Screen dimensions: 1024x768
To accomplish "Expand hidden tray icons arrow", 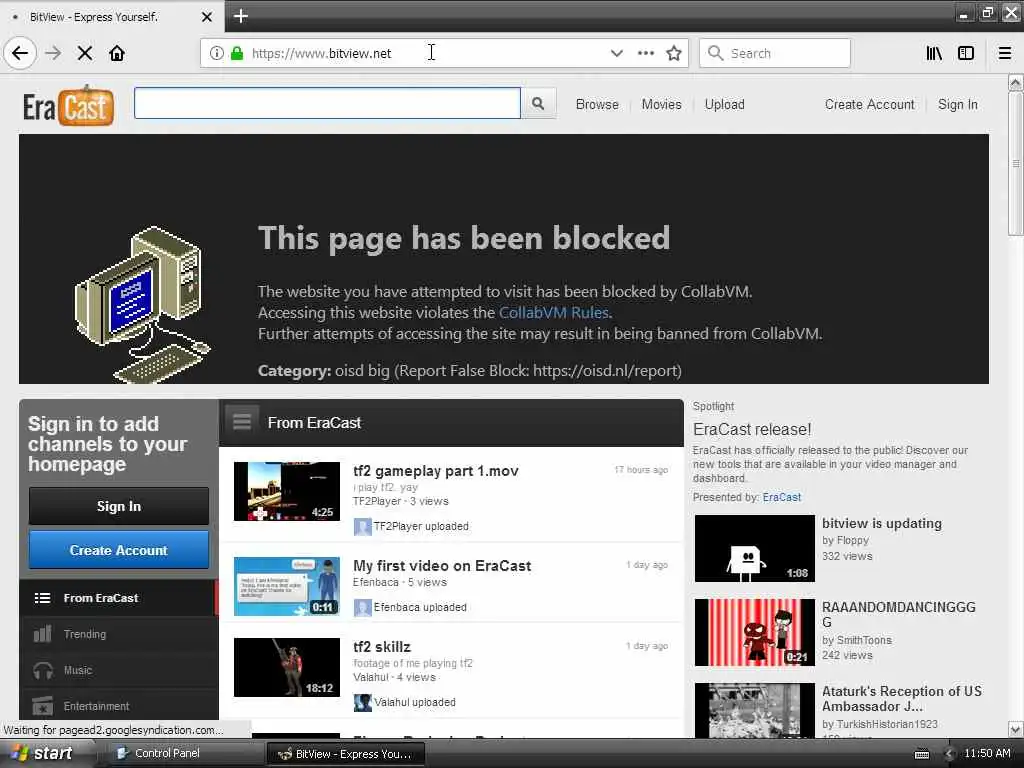I will click(950, 754).
